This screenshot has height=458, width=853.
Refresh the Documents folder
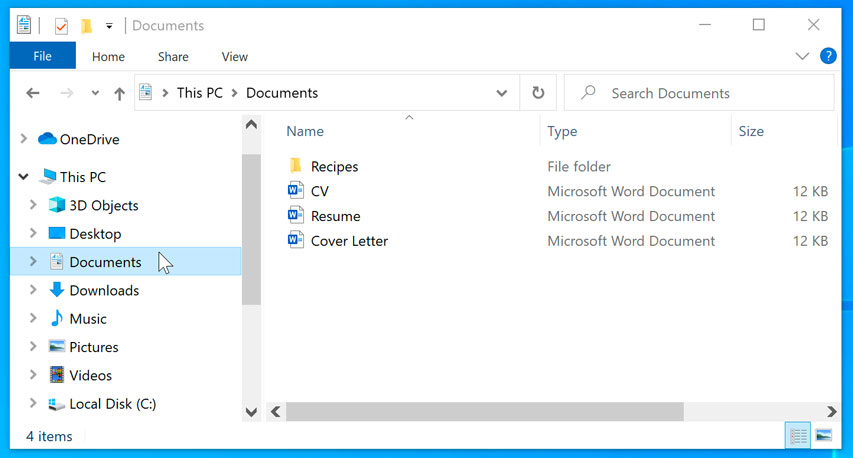coord(538,93)
